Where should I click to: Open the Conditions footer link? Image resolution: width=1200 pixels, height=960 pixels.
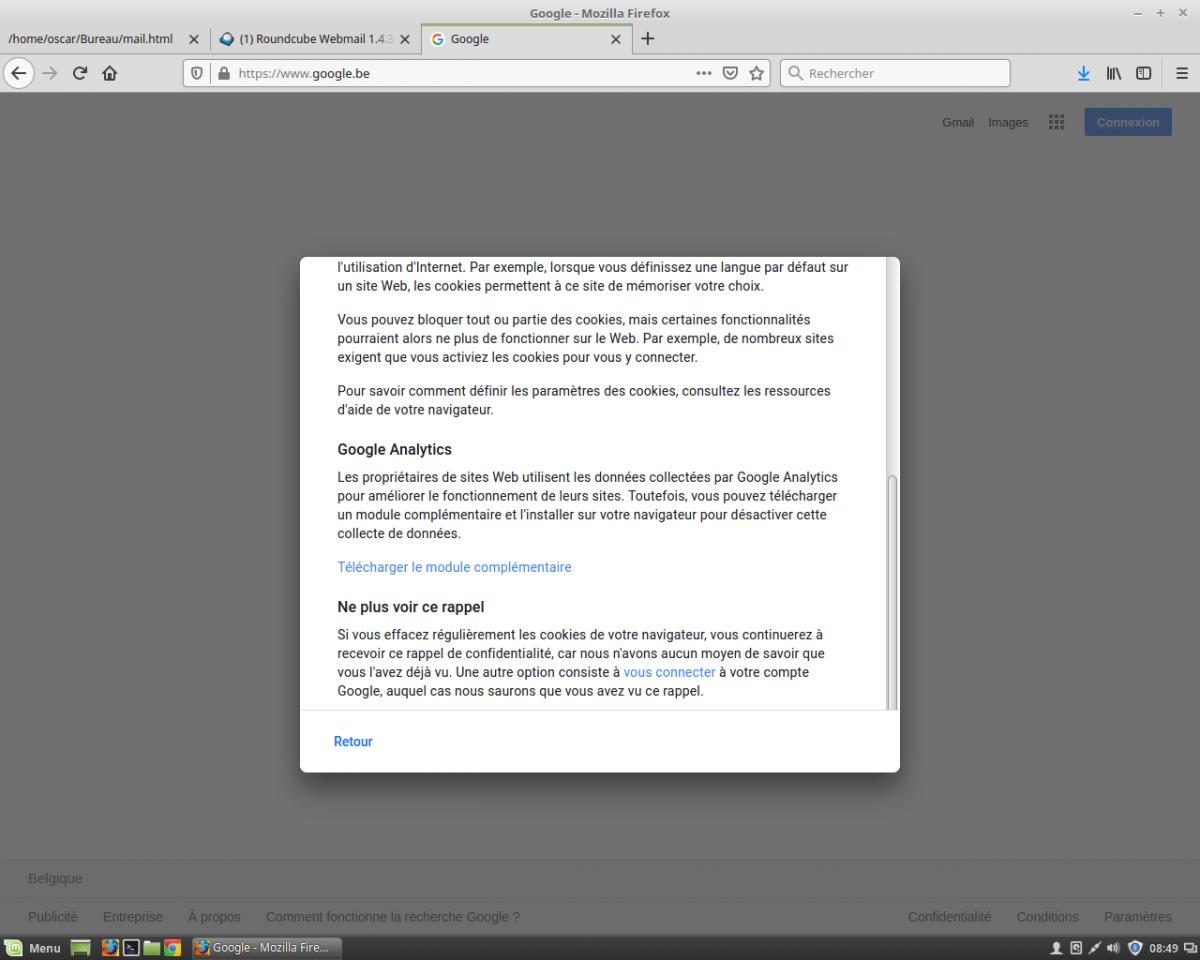(1048, 916)
